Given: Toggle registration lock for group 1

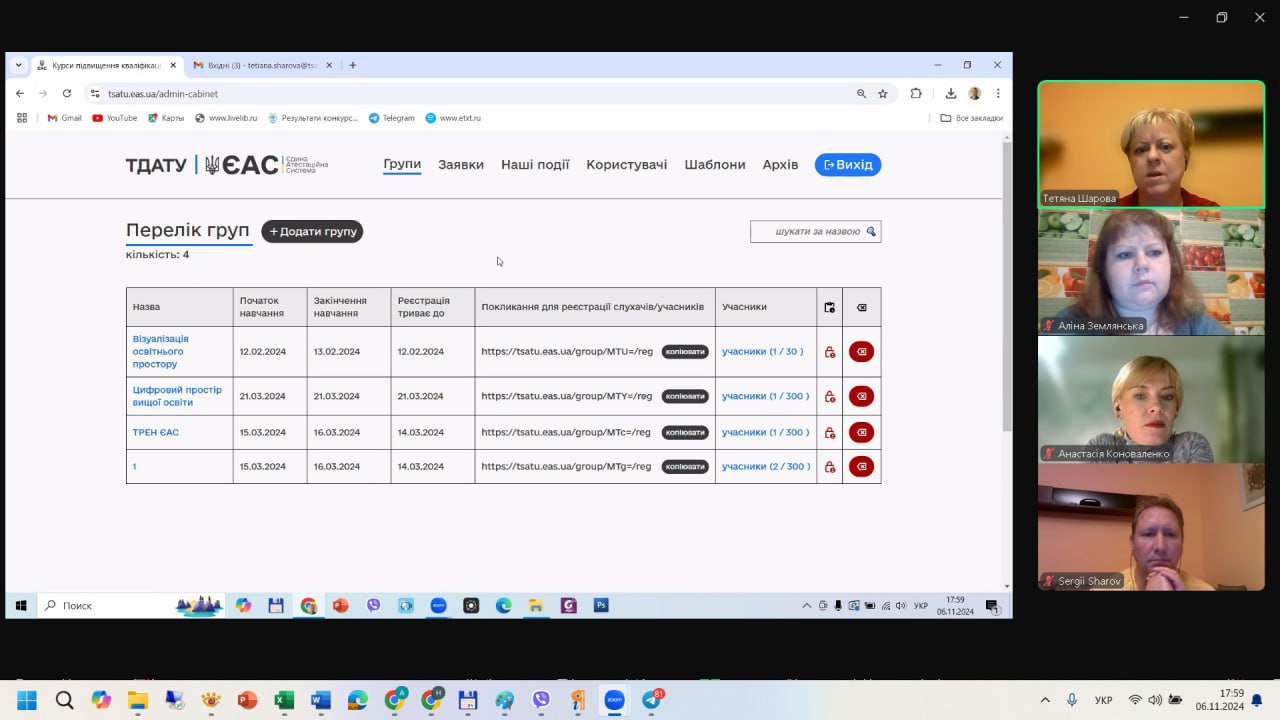Looking at the screenshot, I should [x=830, y=467].
